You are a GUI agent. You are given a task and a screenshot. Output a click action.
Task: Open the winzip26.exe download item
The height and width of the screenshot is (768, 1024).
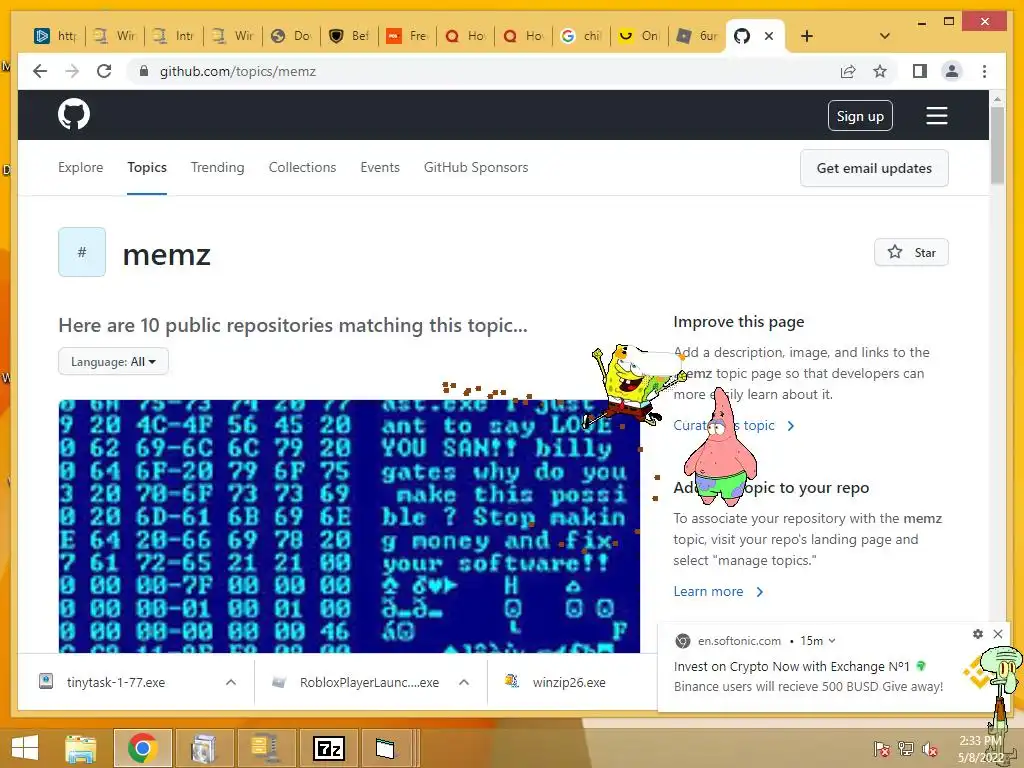tap(569, 682)
